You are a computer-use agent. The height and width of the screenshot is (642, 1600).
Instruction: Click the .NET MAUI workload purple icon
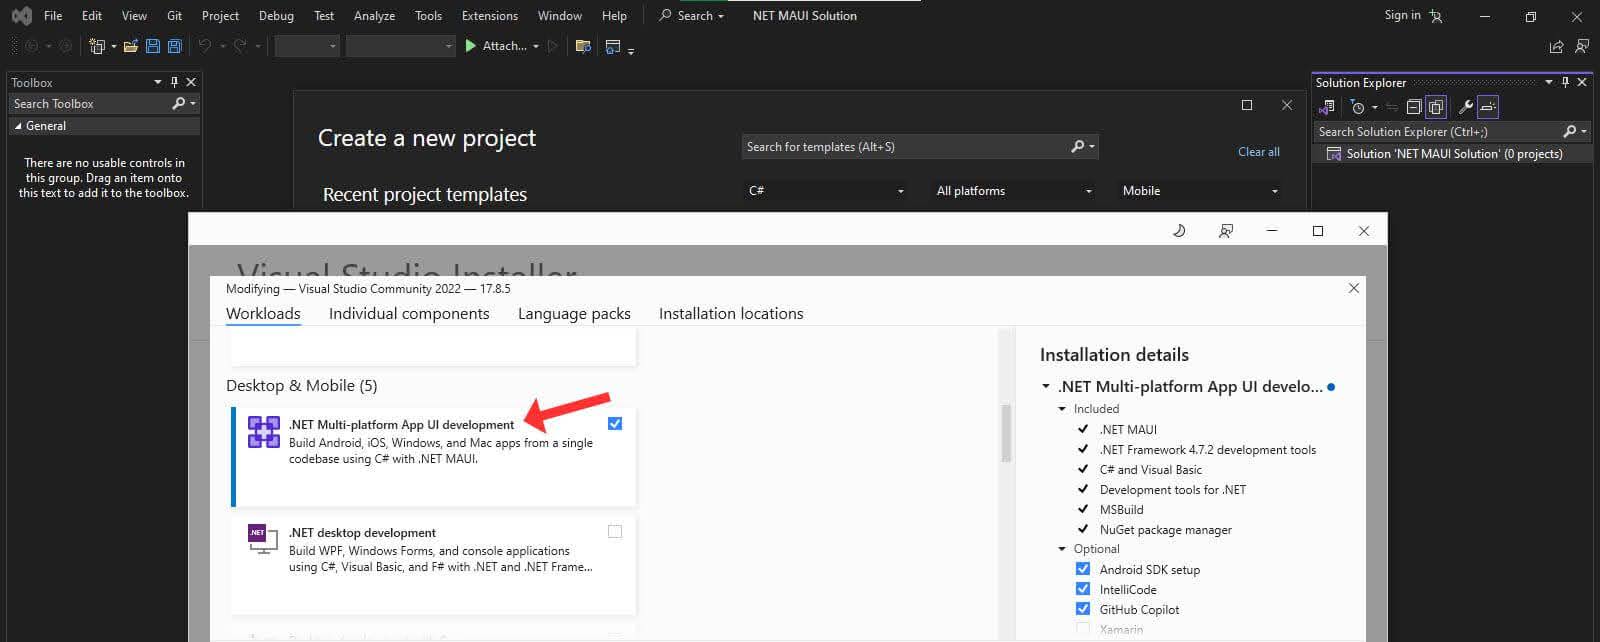tap(264, 432)
